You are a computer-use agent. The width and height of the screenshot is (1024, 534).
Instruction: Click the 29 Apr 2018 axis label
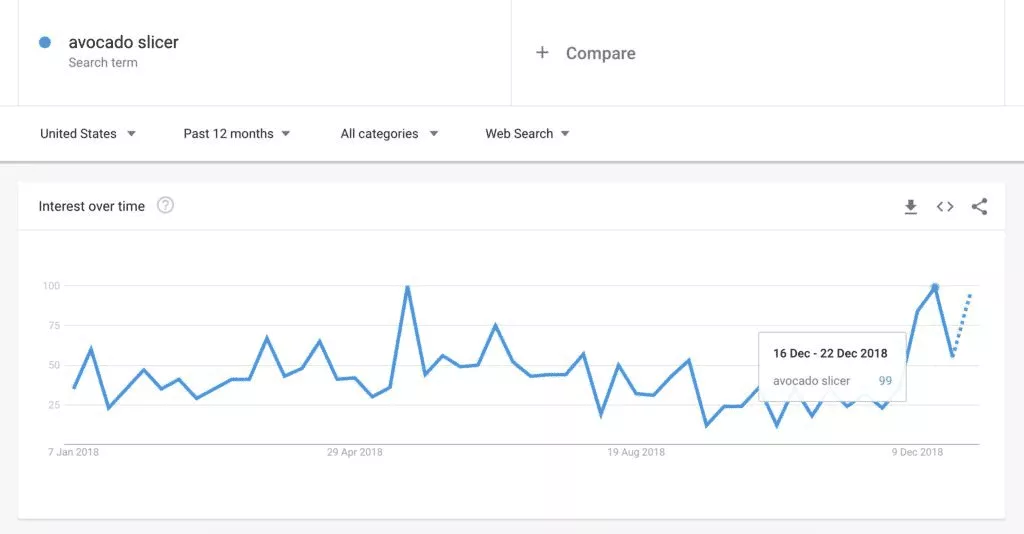point(355,452)
